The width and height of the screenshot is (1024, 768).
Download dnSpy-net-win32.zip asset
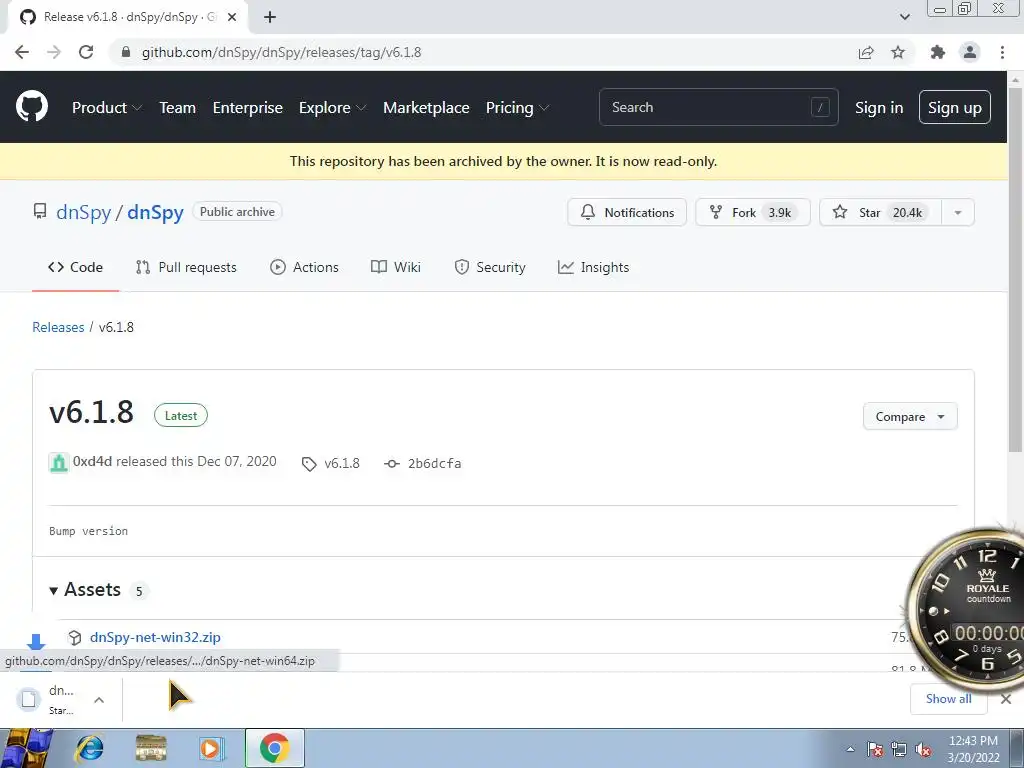155,637
